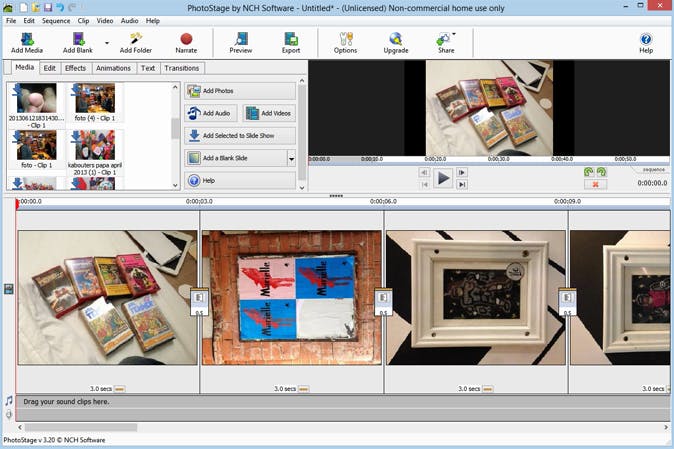This screenshot has width=674, height=449.
Task: Click the Add Audio button
Action: (211, 113)
